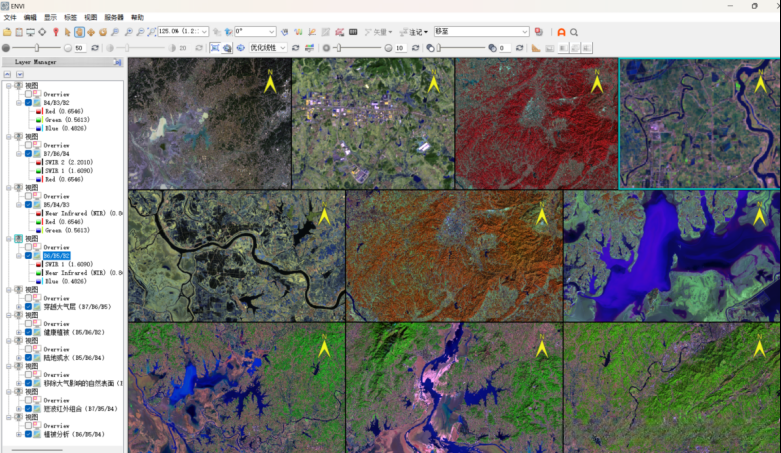Open the zoom percentage dropdown
This screenshot has height=453, width=781.
(204, 32)
